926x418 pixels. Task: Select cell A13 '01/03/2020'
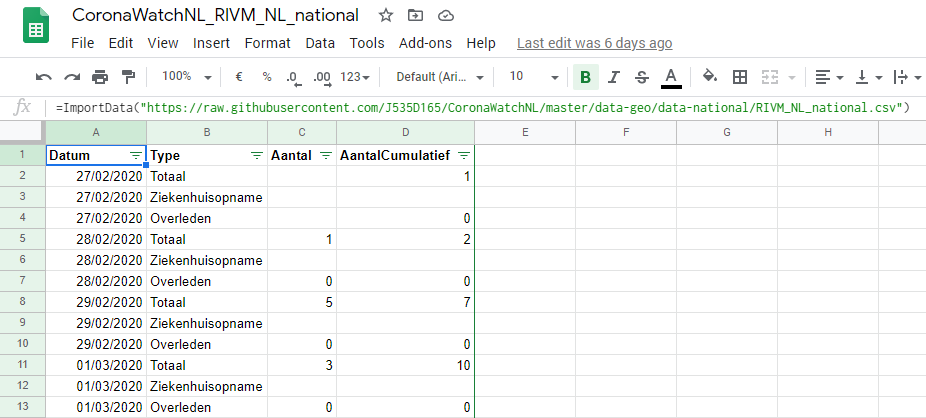click(96, 407)
